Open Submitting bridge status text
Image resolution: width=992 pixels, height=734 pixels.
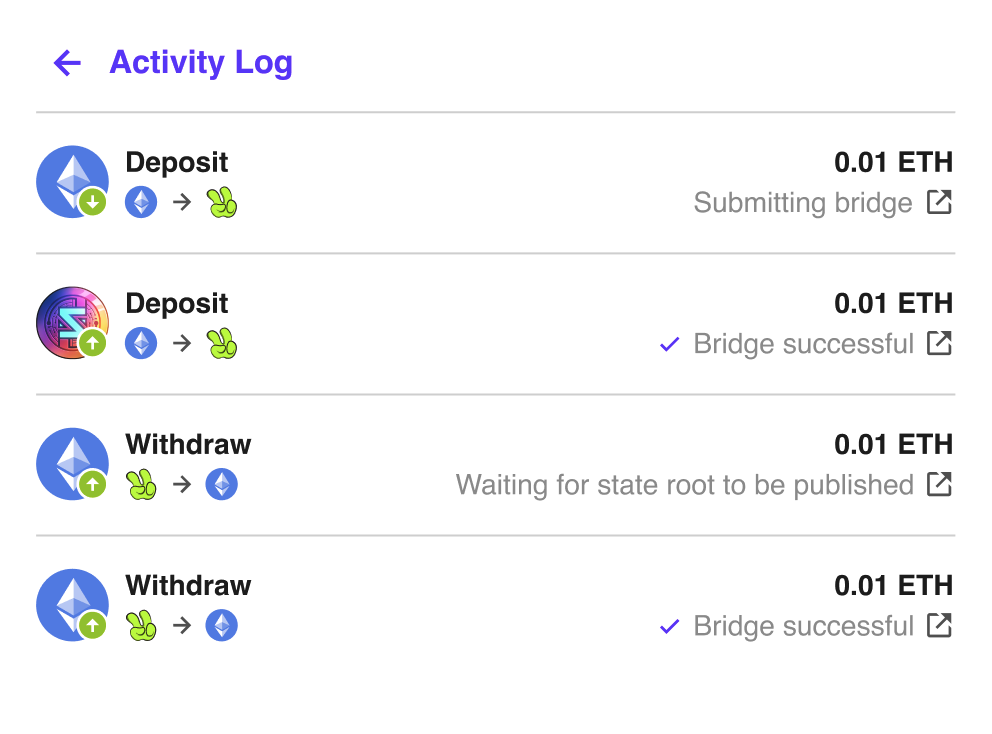click(x=803, y=203)
